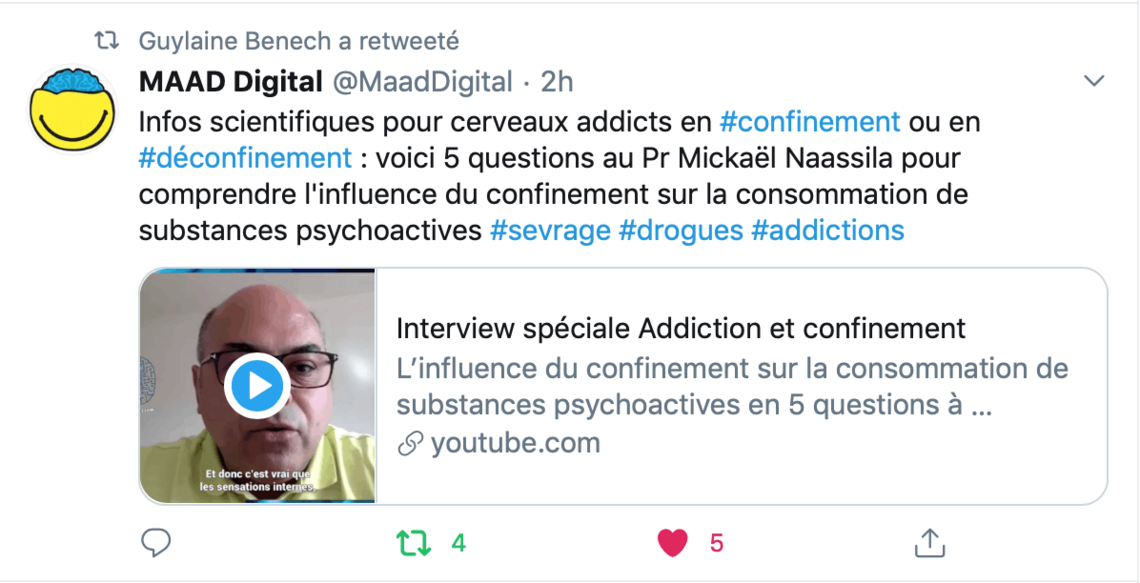The height and width of the screenshot is (583, 1140).
Task: Click the reply speech bubble icon
Action: pos(155,542)
